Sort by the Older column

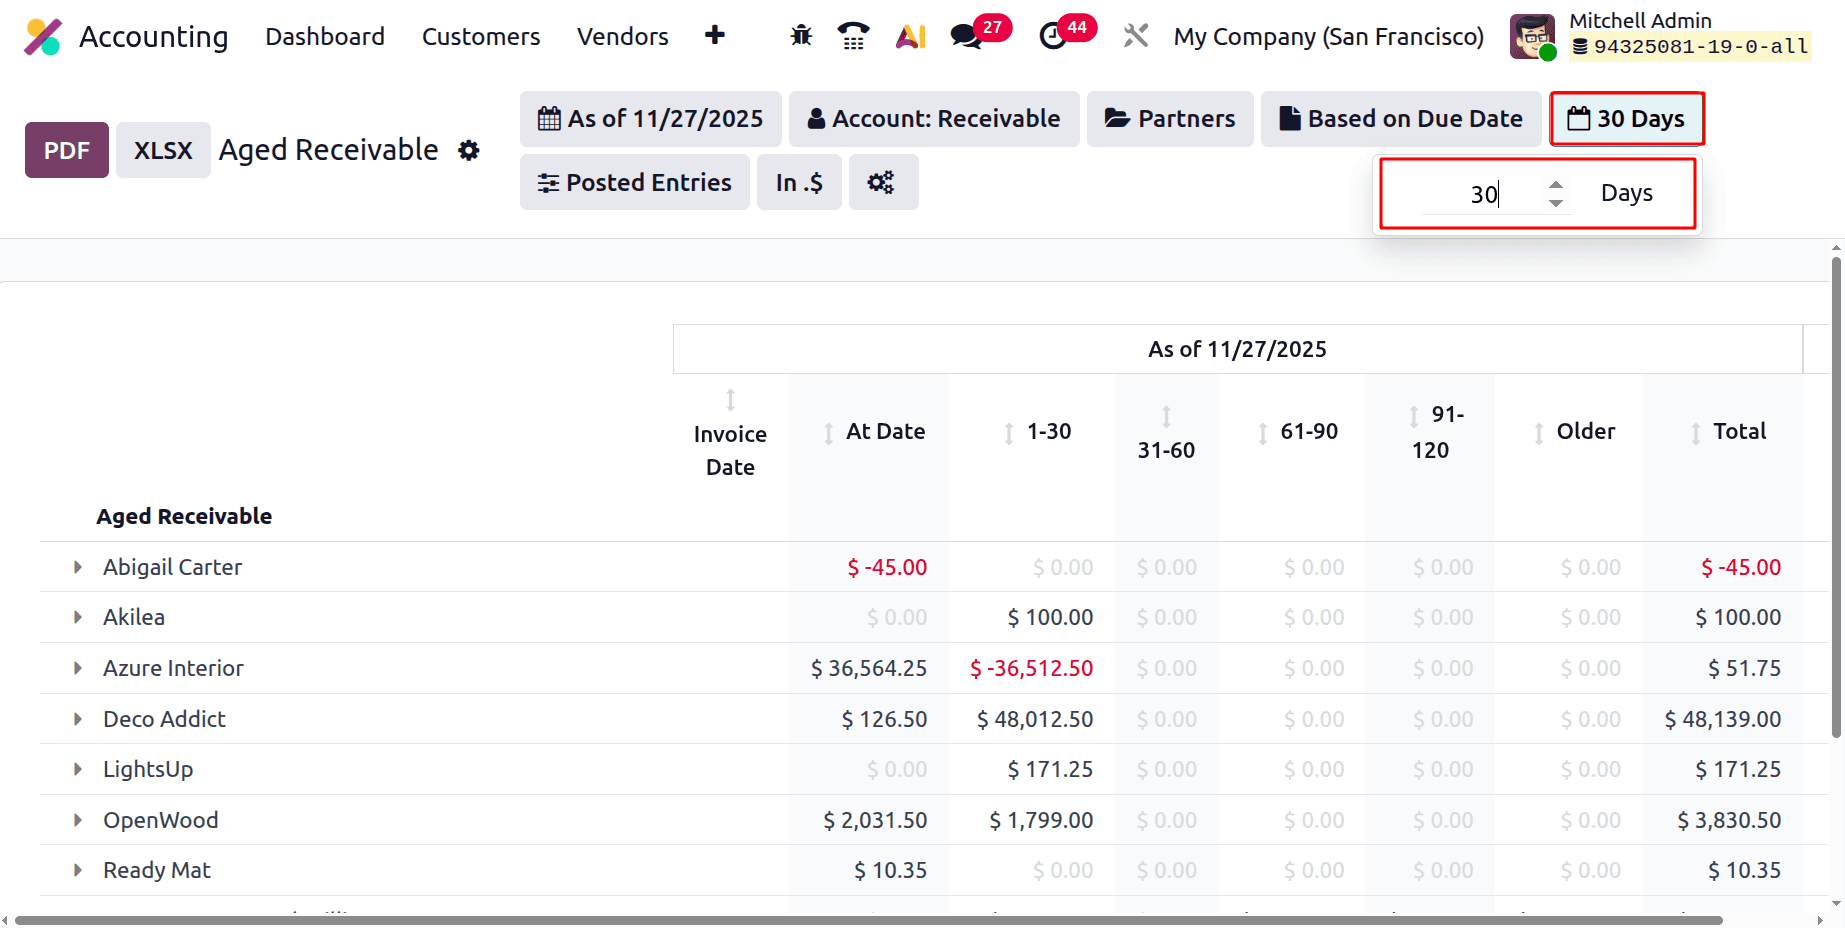1539,433
